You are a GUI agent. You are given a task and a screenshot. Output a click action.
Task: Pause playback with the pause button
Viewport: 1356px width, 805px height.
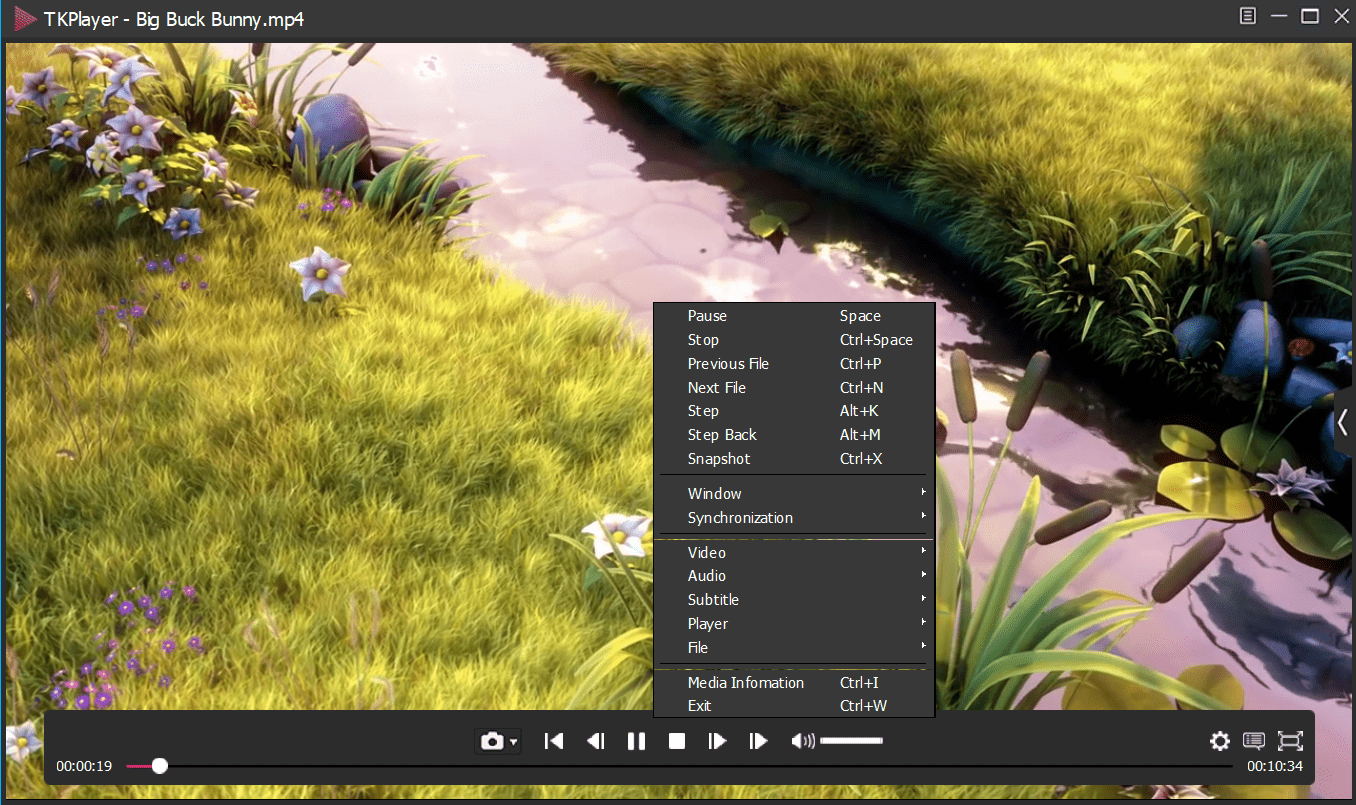click(636, 741)
